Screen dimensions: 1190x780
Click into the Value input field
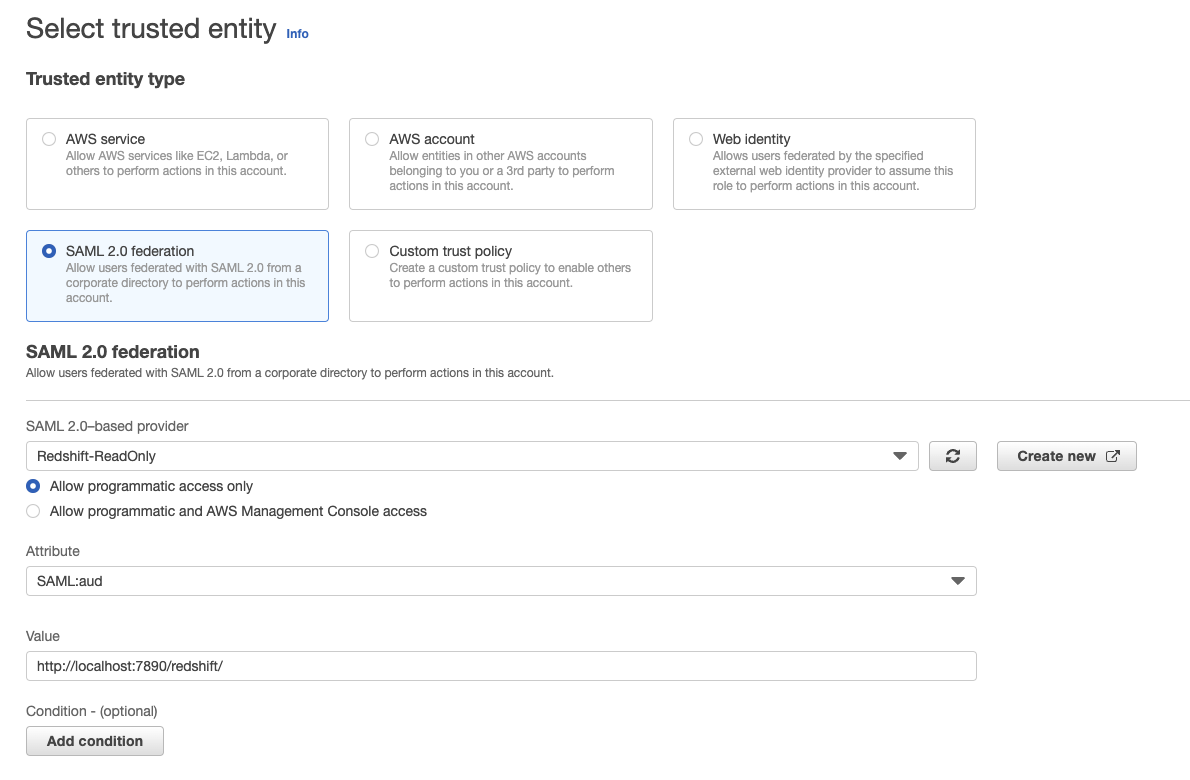pos(501,666)
